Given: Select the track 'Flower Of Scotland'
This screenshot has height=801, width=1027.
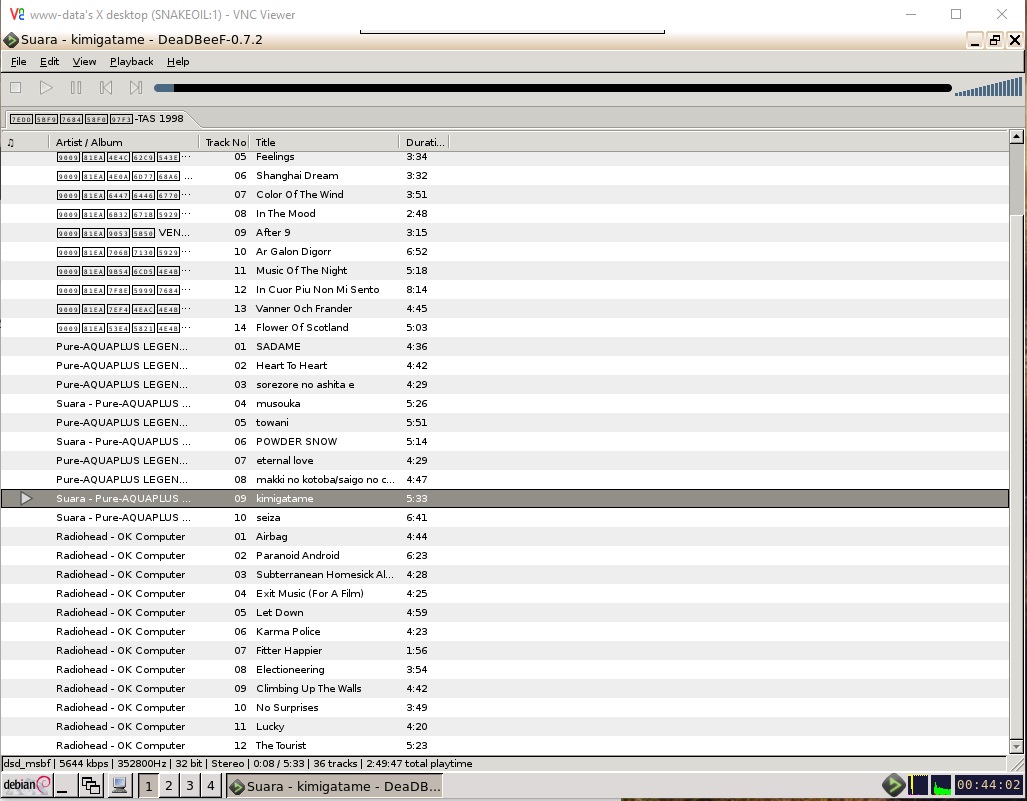Looking at the screenshot, I should click(504, 327).
